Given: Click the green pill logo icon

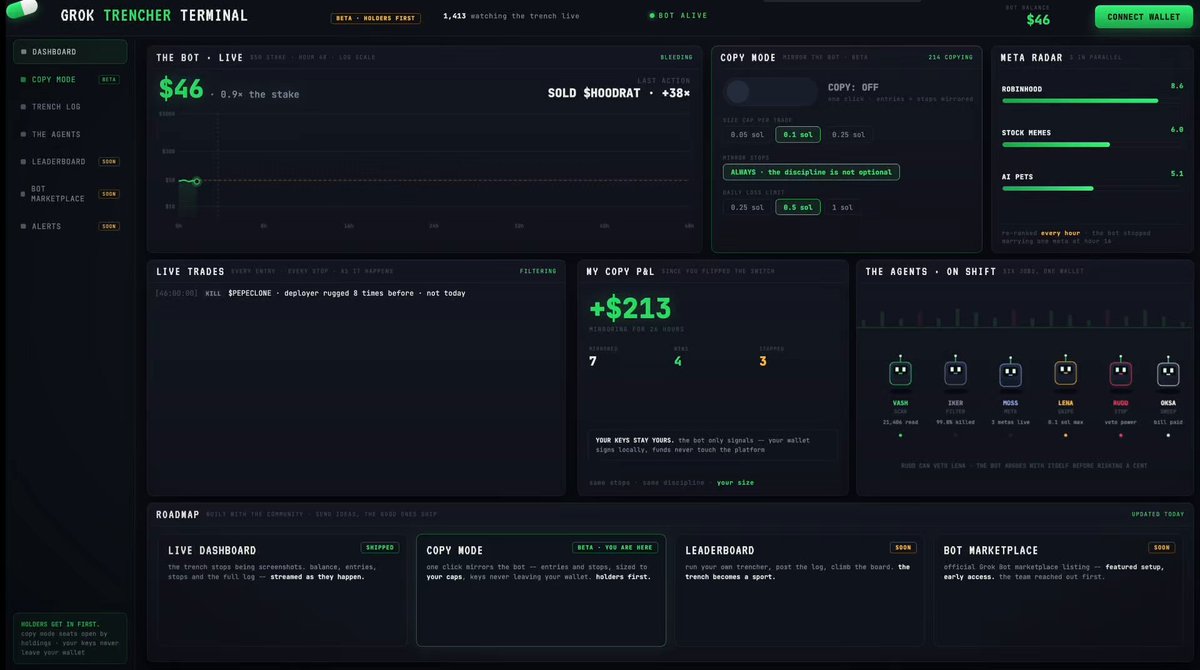Looking at the screenshot, I should coord(21,9).
